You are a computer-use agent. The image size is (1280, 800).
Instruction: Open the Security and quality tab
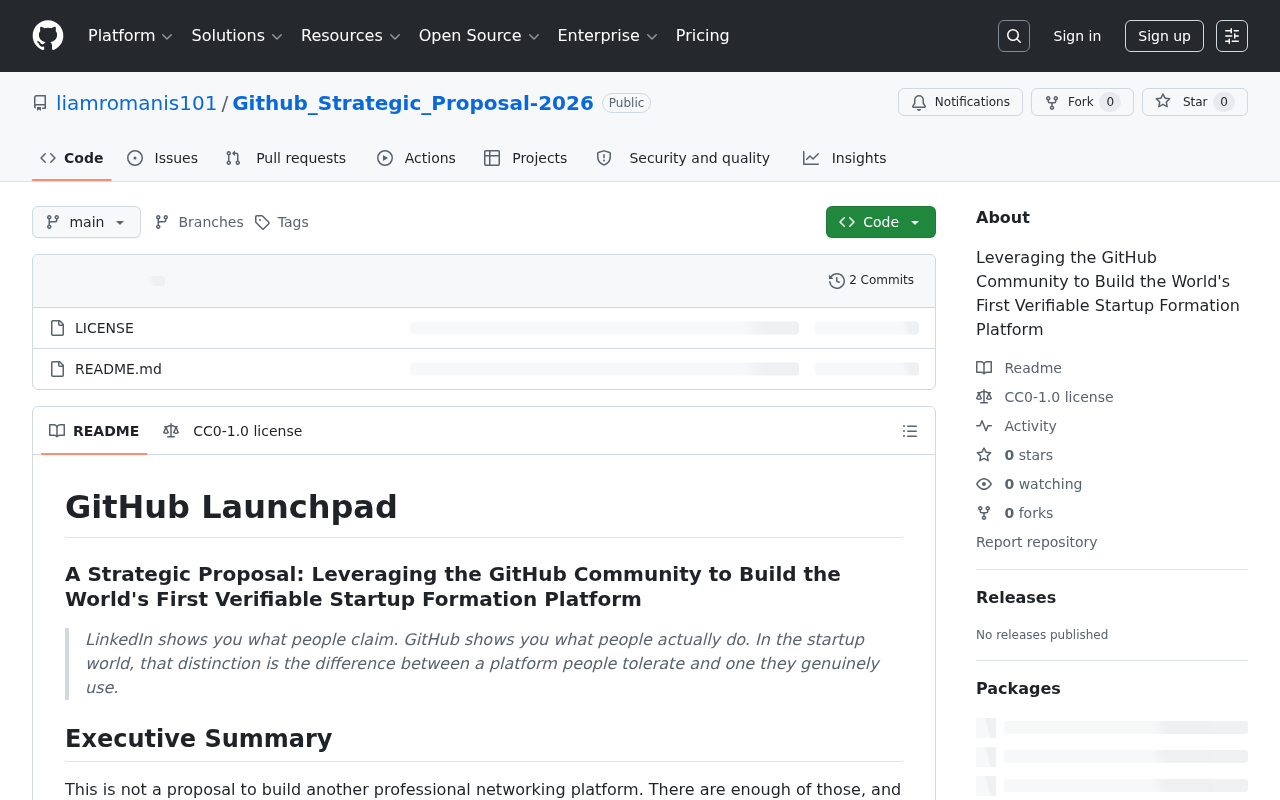point(683,158)
